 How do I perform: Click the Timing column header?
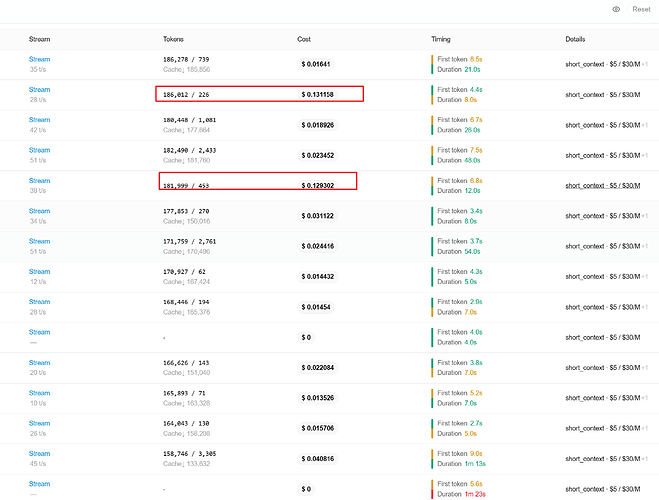click(440, 39)
